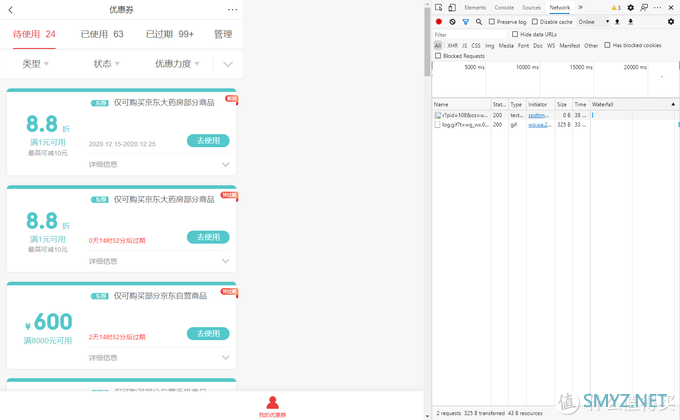
Task: Sort requests by Name column header
Action: click(x=461, y=104)
